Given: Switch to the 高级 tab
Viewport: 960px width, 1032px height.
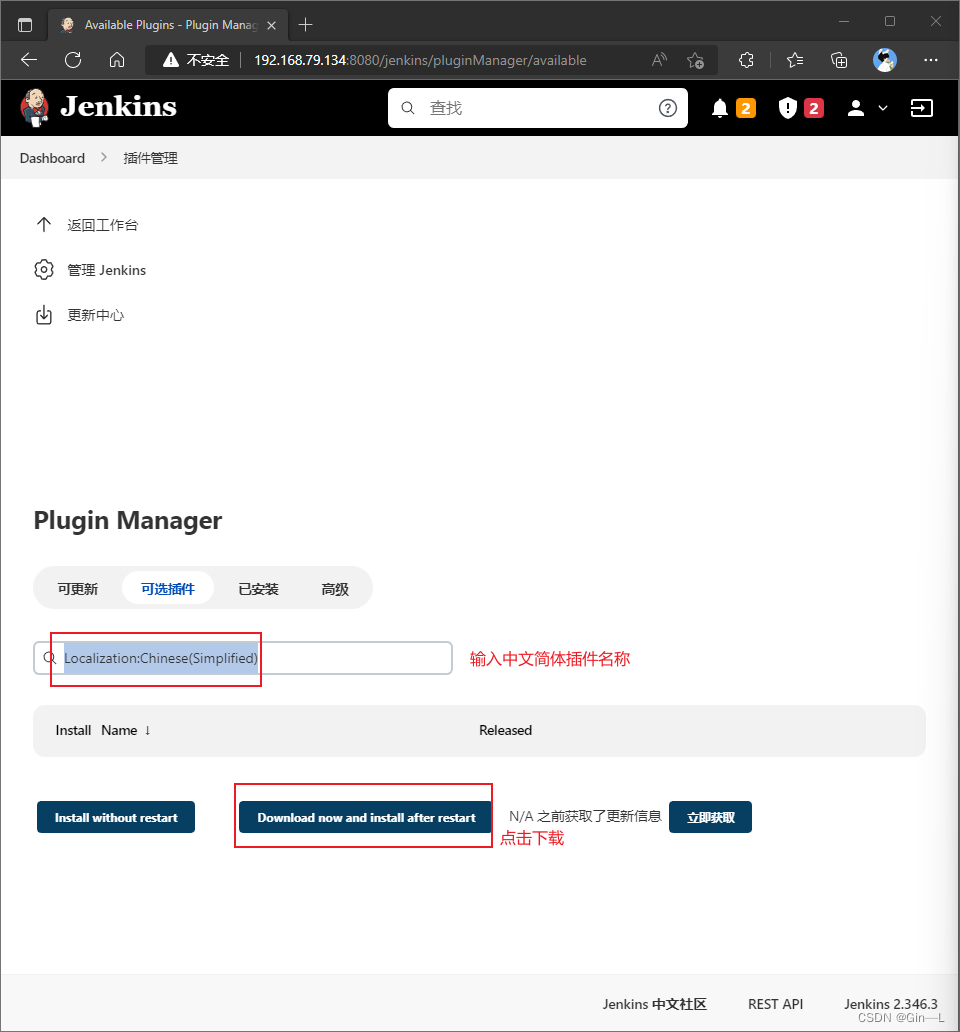Looking at the screenshot, I should [335, 588].
